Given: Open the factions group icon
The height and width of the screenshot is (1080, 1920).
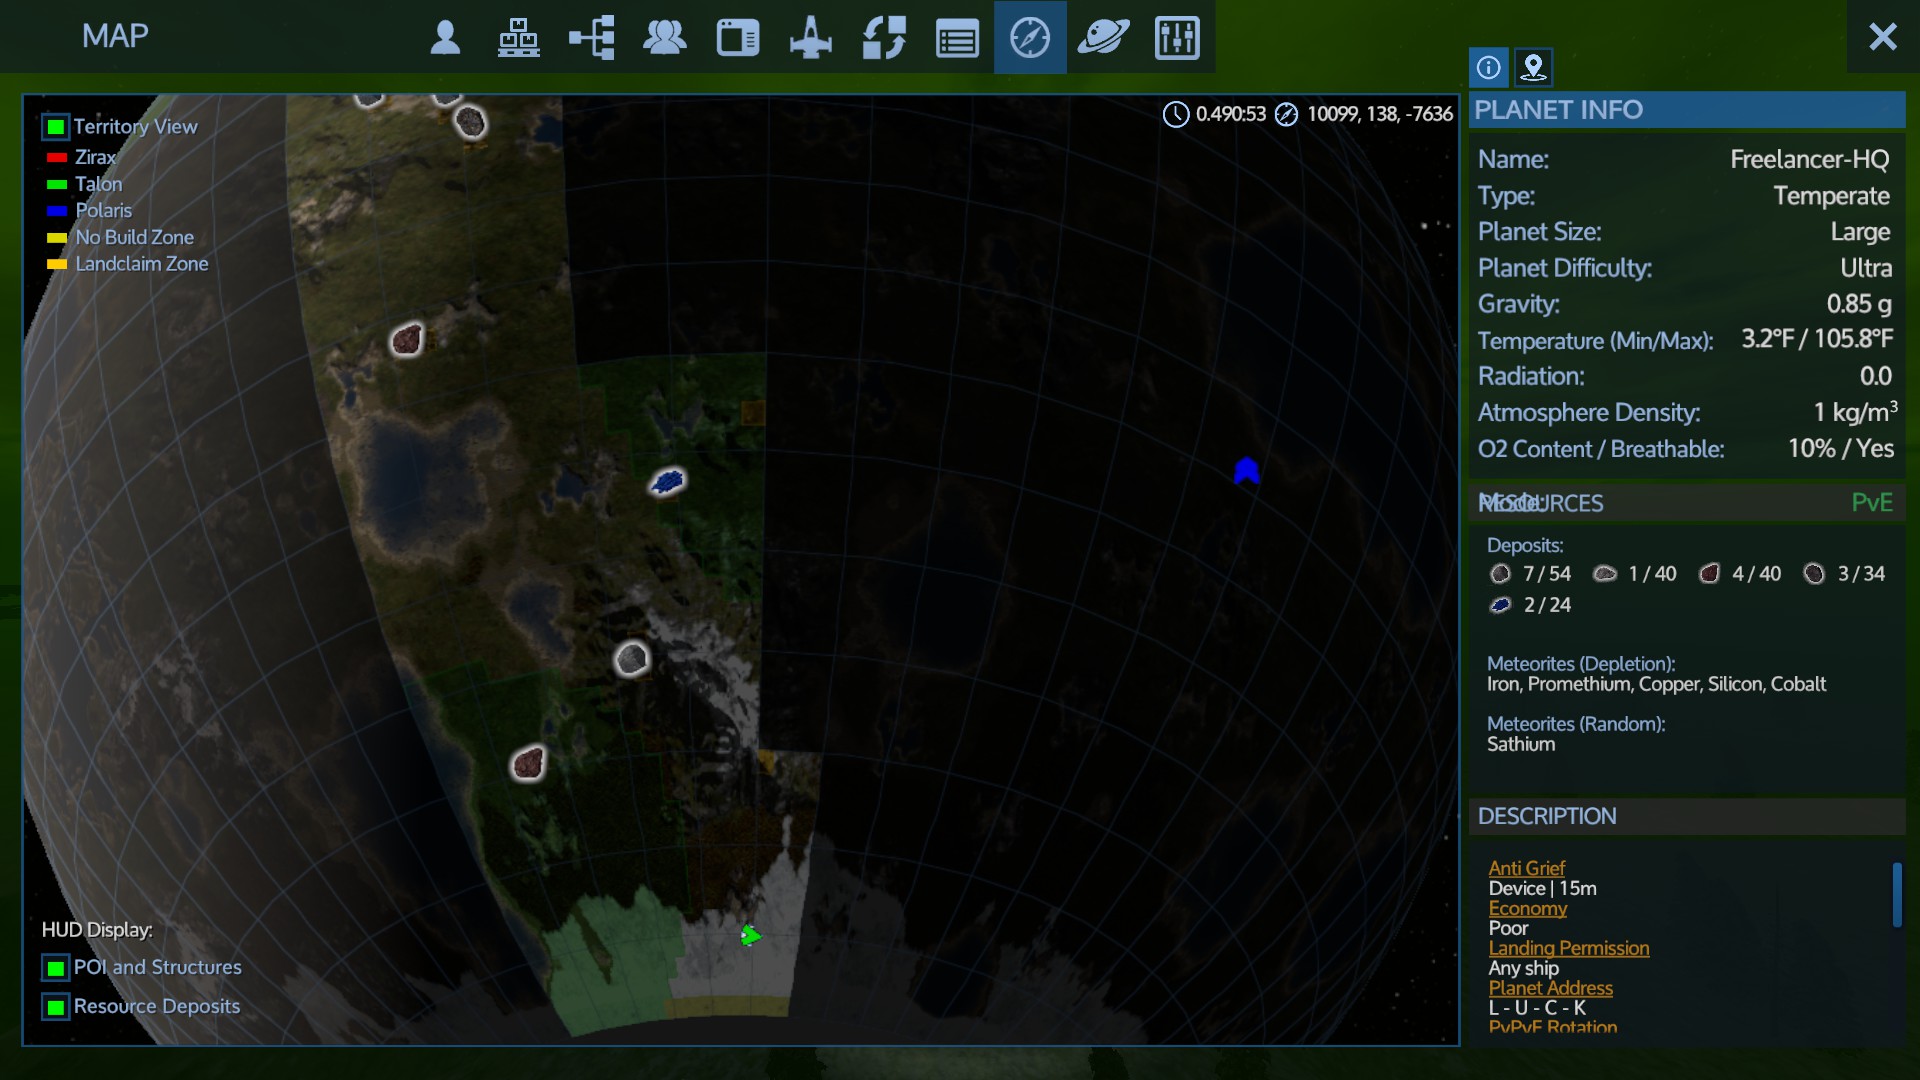Looking at the screenshot, I should point(664,38).
